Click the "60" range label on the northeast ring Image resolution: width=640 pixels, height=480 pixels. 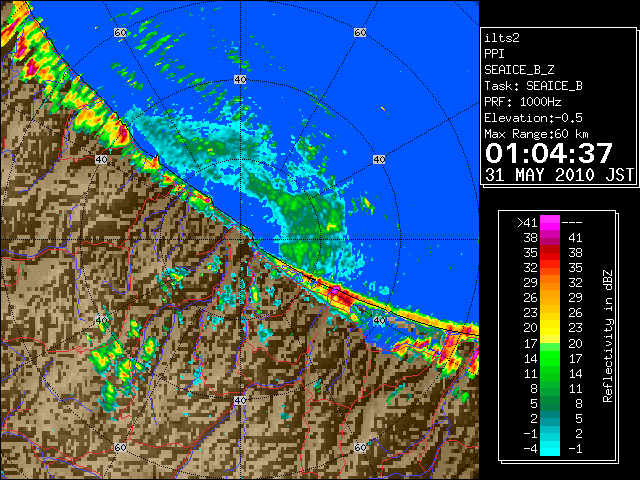[x=360, y=32]
